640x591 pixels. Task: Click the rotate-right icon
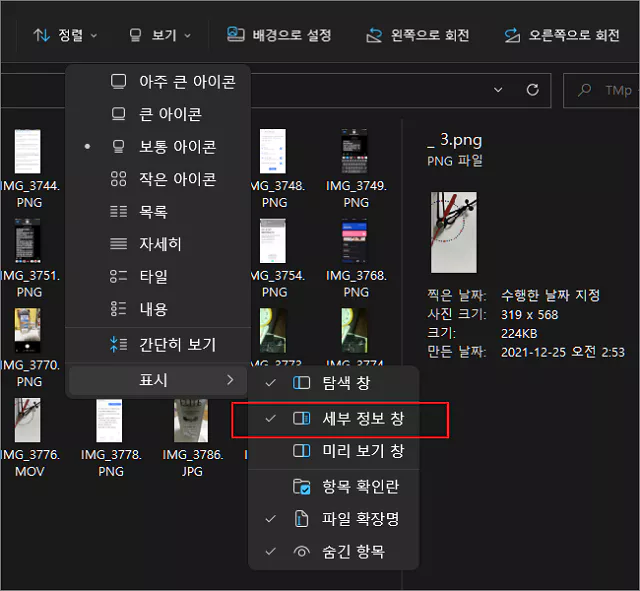point(512,35)
